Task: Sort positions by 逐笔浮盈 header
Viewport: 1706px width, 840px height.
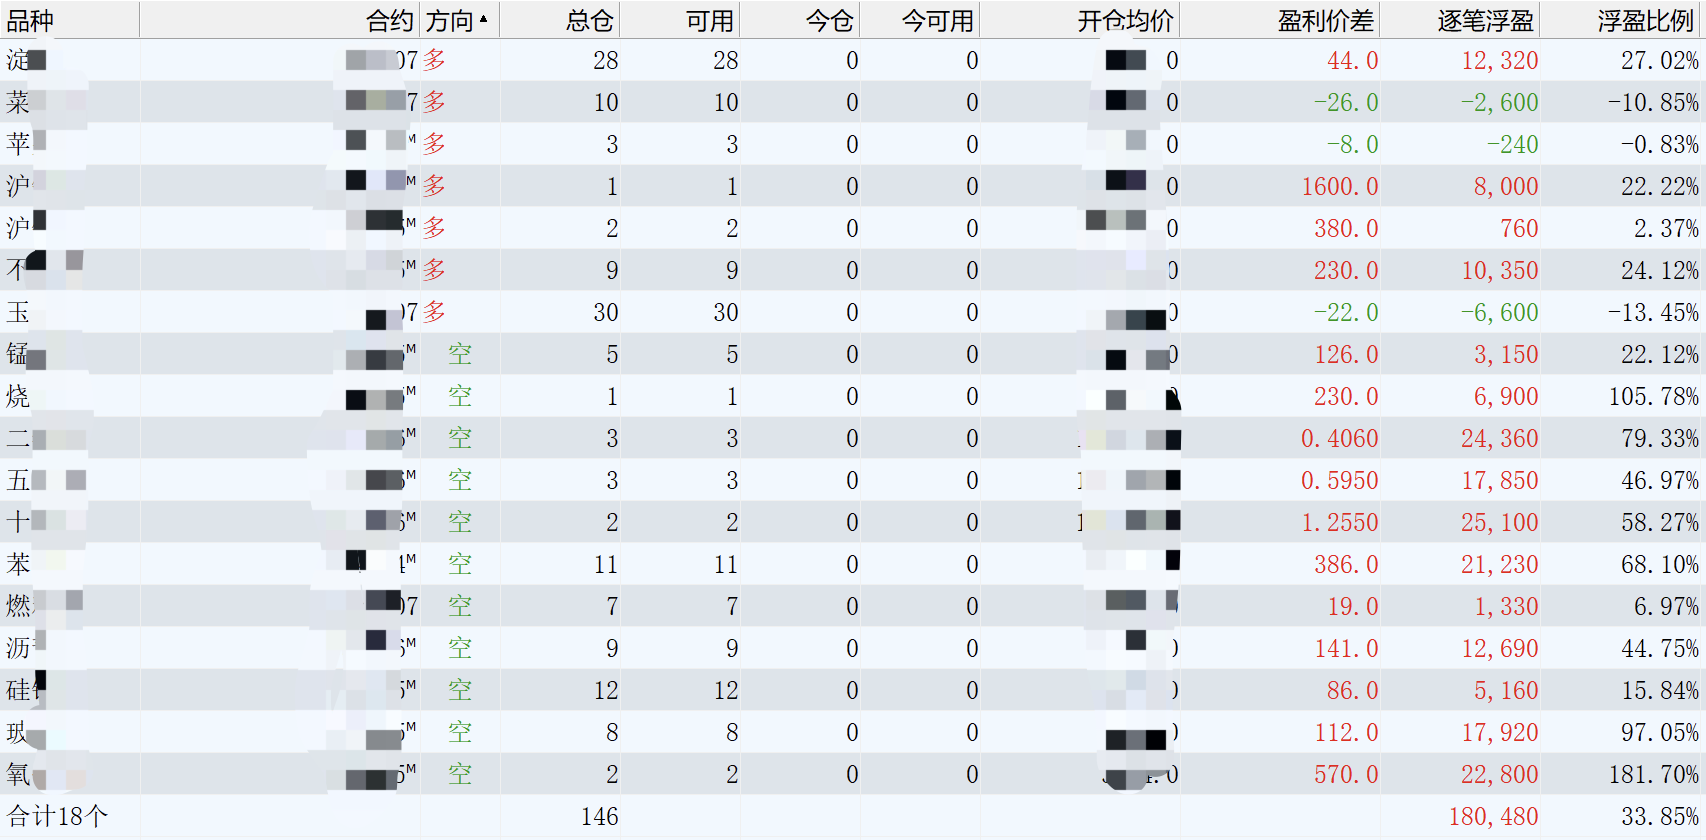Action: 1485,20
